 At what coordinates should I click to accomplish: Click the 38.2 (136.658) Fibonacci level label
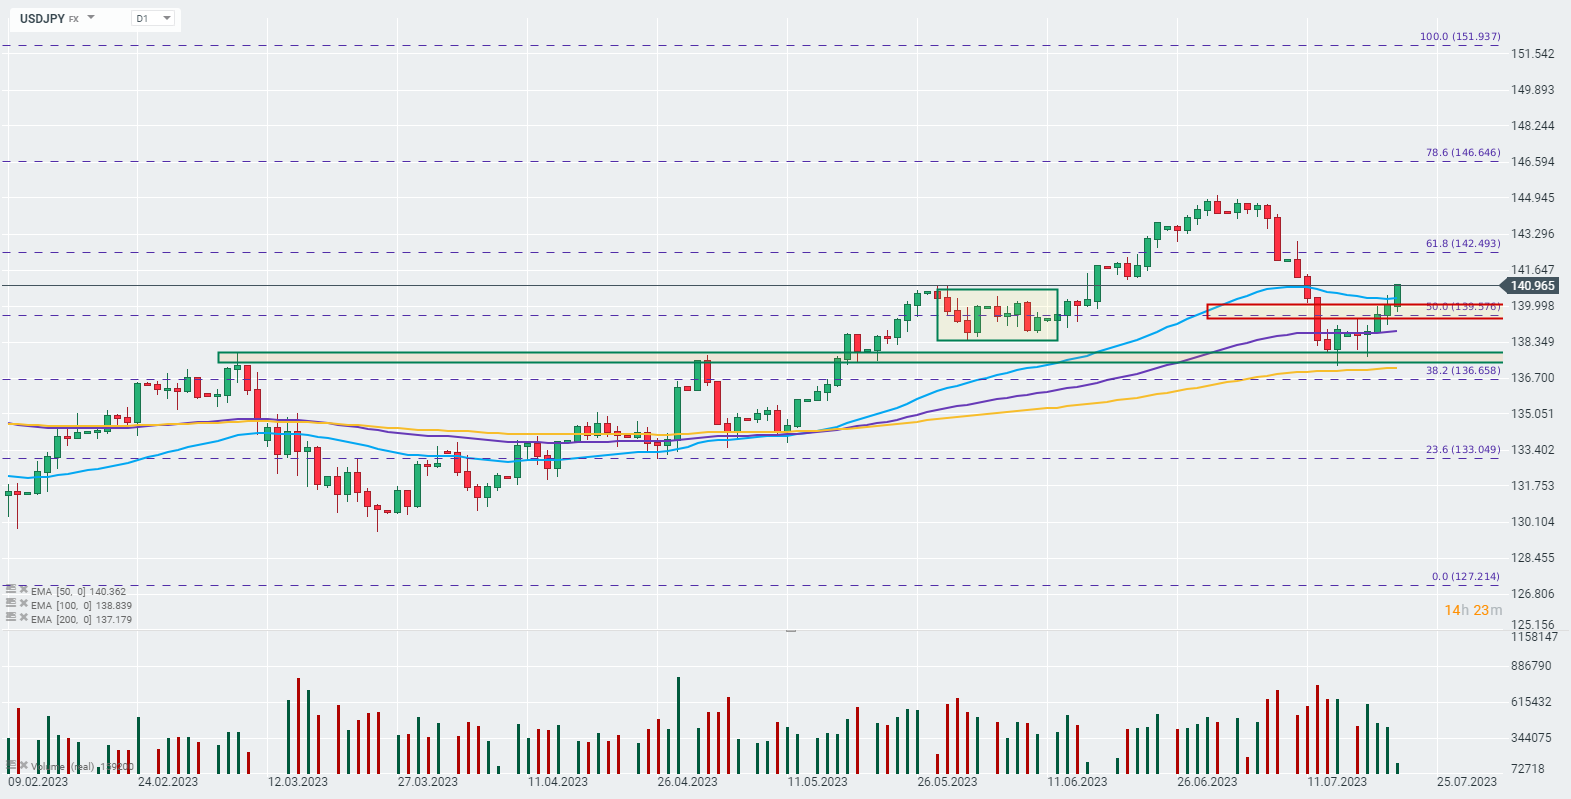pos(1462,371)
